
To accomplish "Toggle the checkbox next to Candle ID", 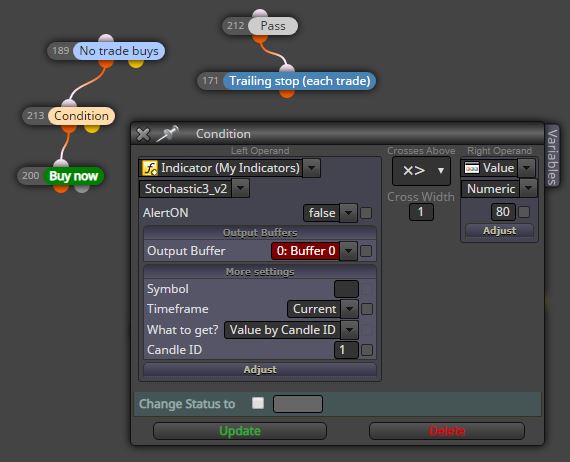I will [x=367, y=350].
